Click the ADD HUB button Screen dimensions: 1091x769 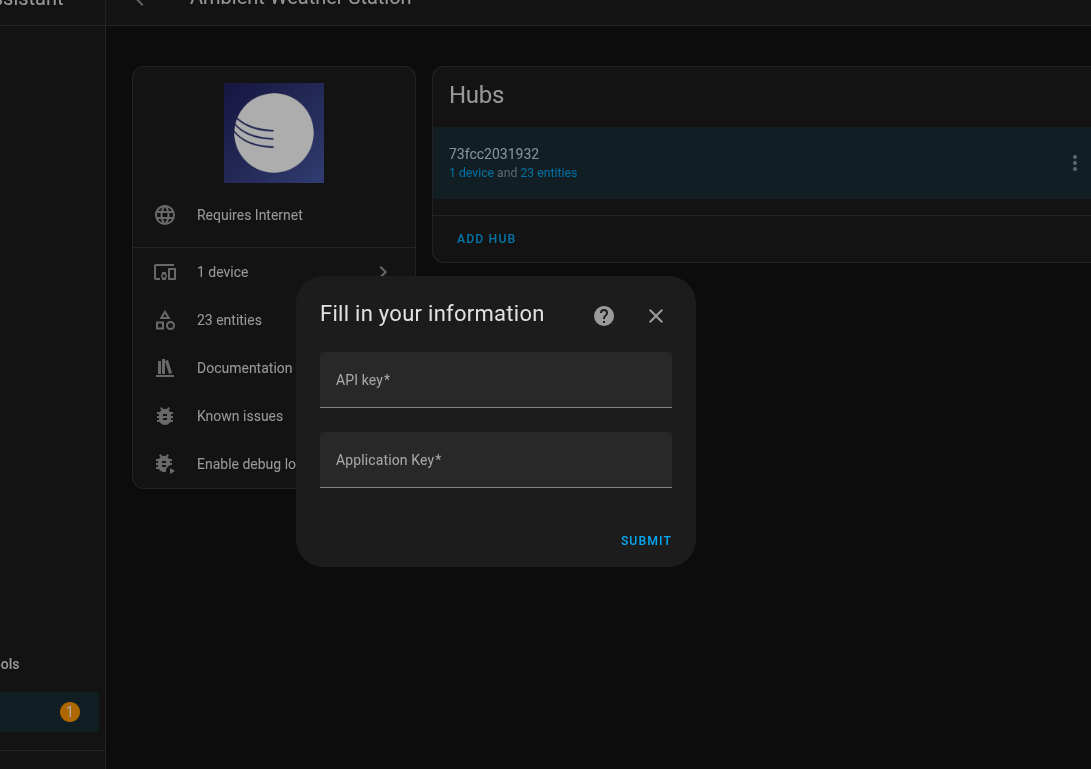[x=486, y=239]
